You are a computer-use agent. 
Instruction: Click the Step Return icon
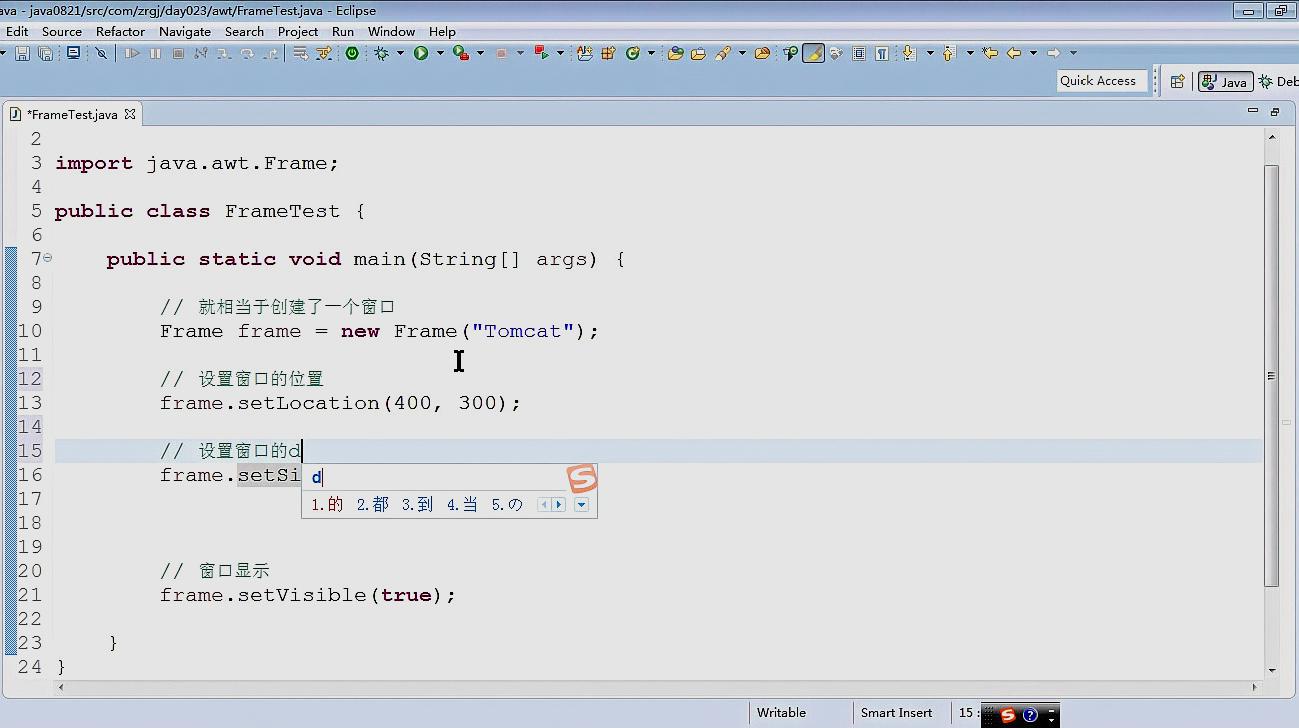(270, 53)
